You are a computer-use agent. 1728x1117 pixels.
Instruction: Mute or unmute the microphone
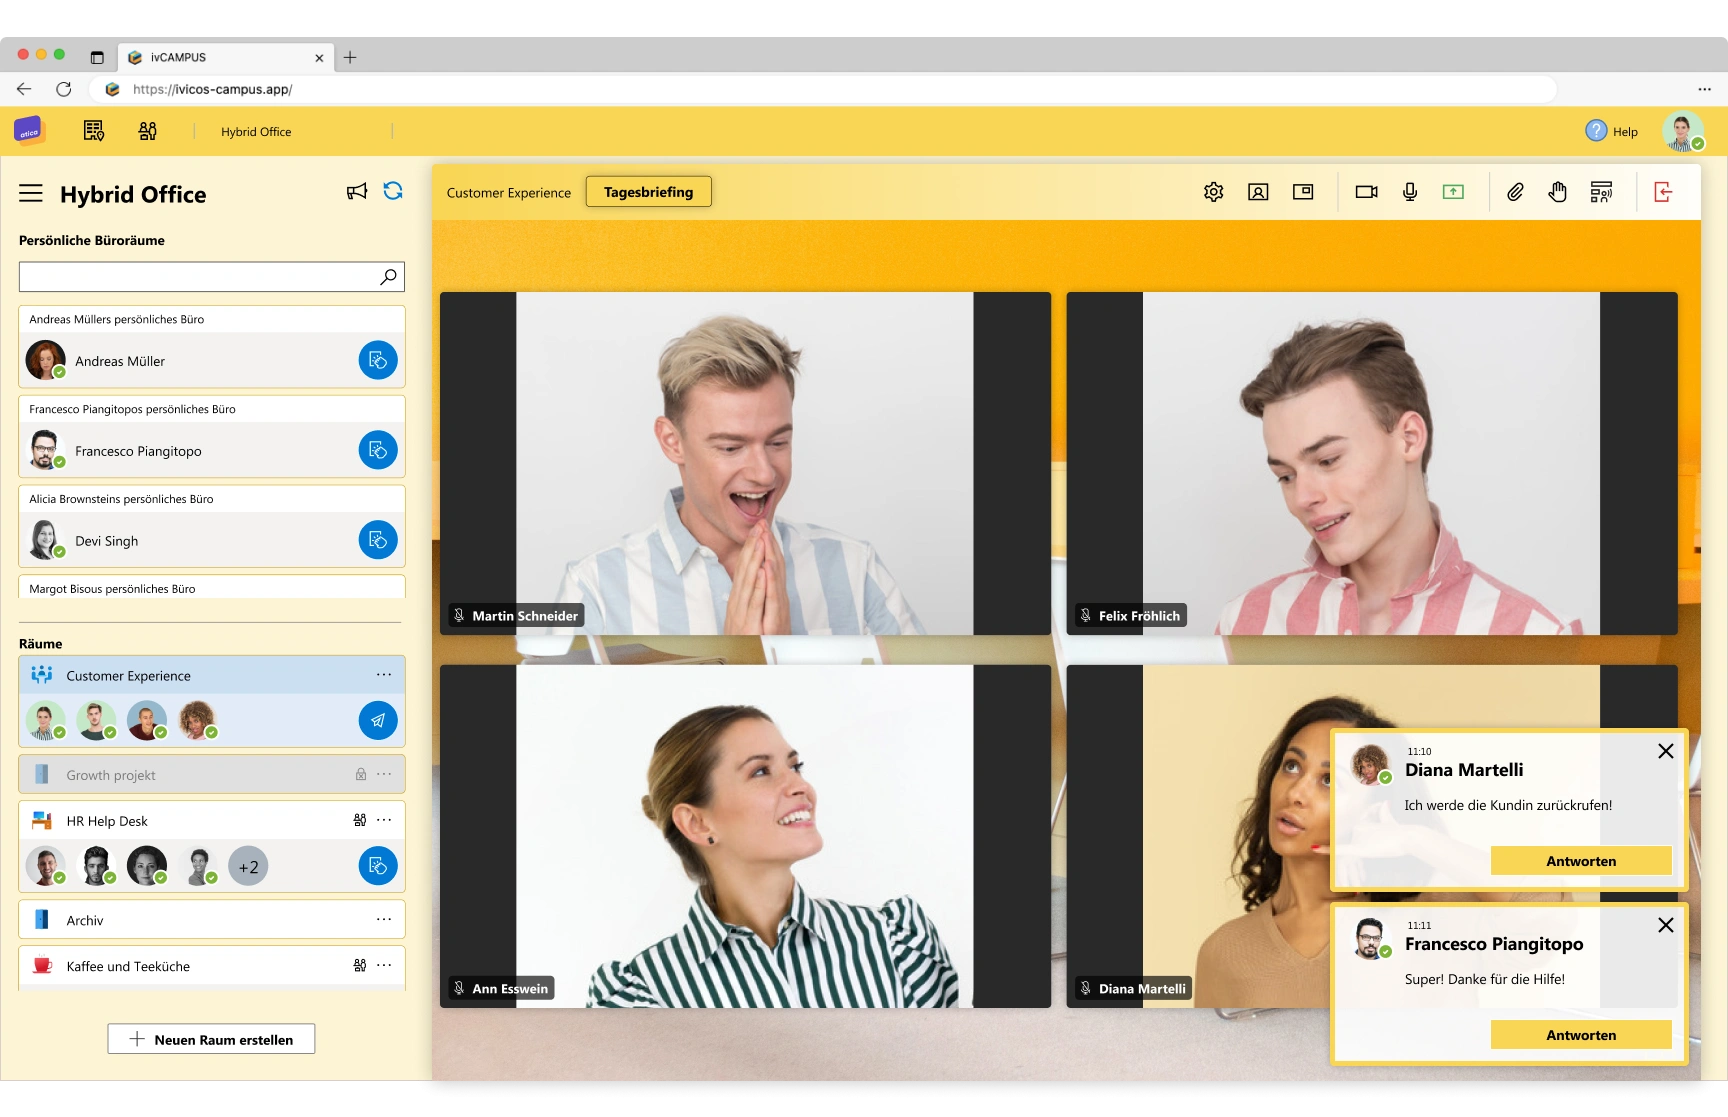point(1409,192)
